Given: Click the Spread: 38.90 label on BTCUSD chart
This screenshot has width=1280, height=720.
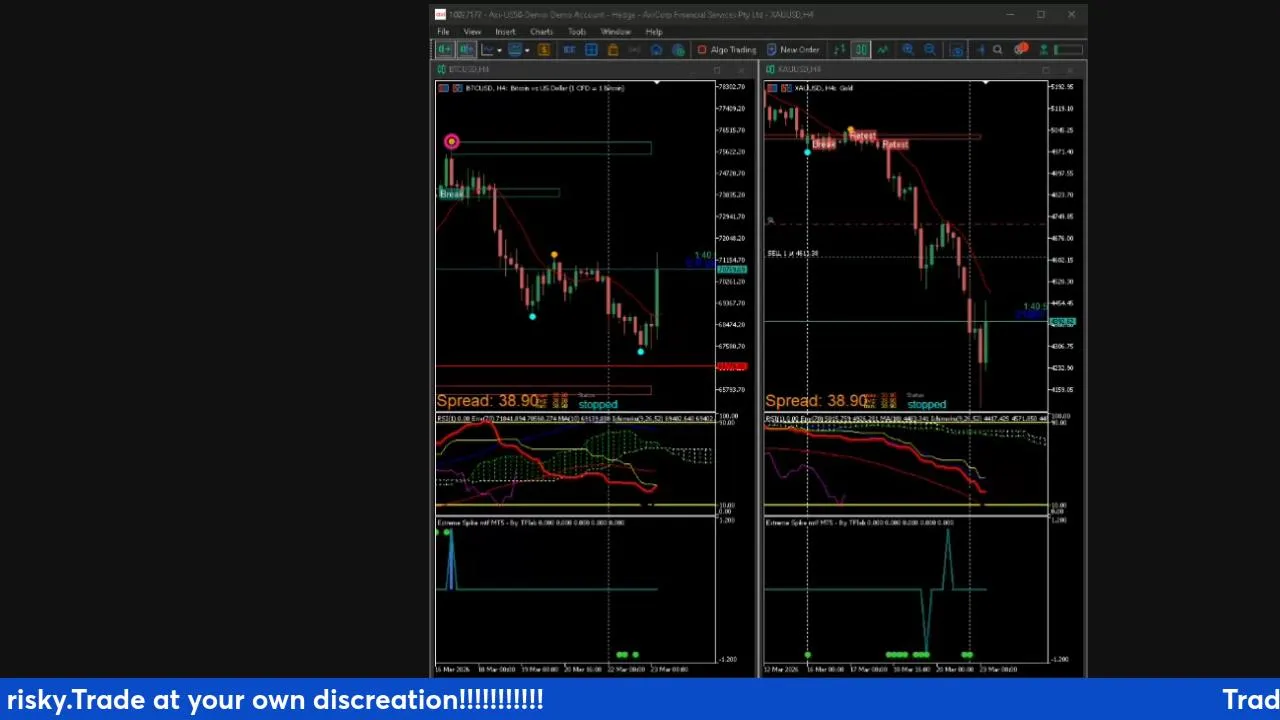Looking at the screenshot, I should 488,401.
